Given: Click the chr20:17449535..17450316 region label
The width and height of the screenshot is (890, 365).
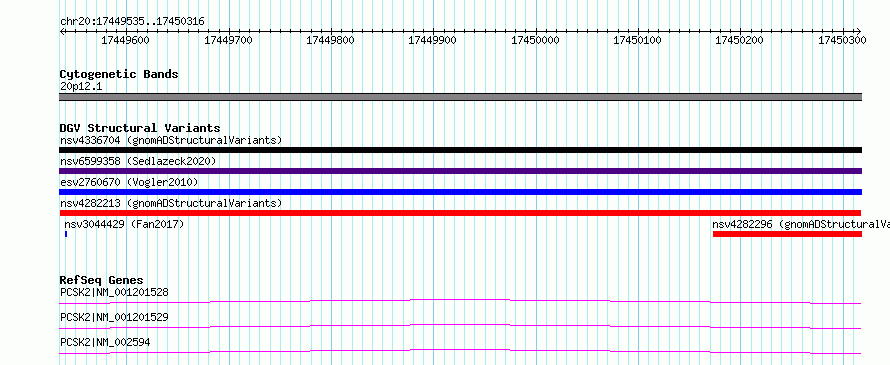Looking at the screenshot, I should 132,22.
